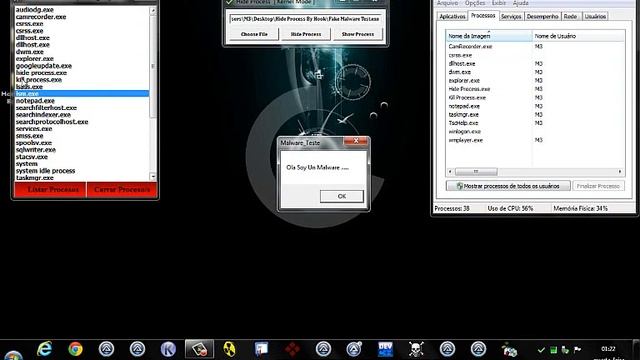The height and width of the screenshot is (360, 640).
Task: Open the red diamond icon on taskbar
Action: [x=292, y=349]
